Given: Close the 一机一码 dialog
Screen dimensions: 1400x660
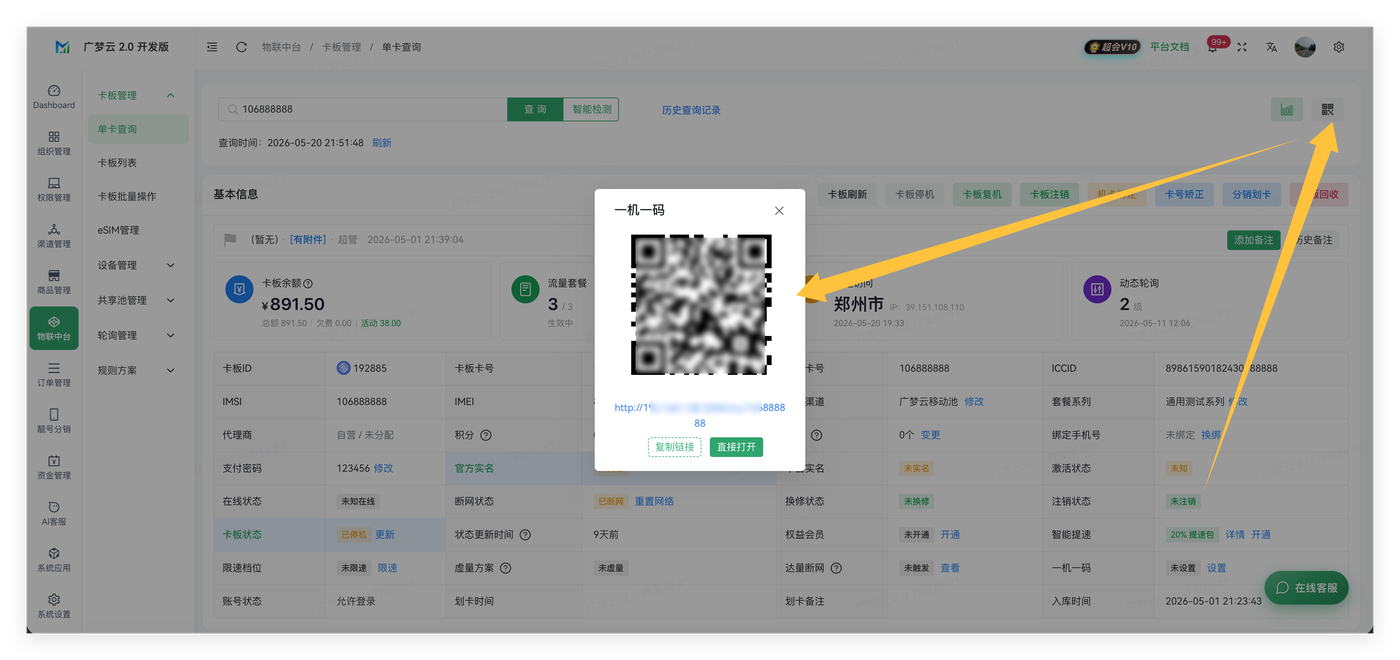Looking at the screenshot, I should [779, 211].
